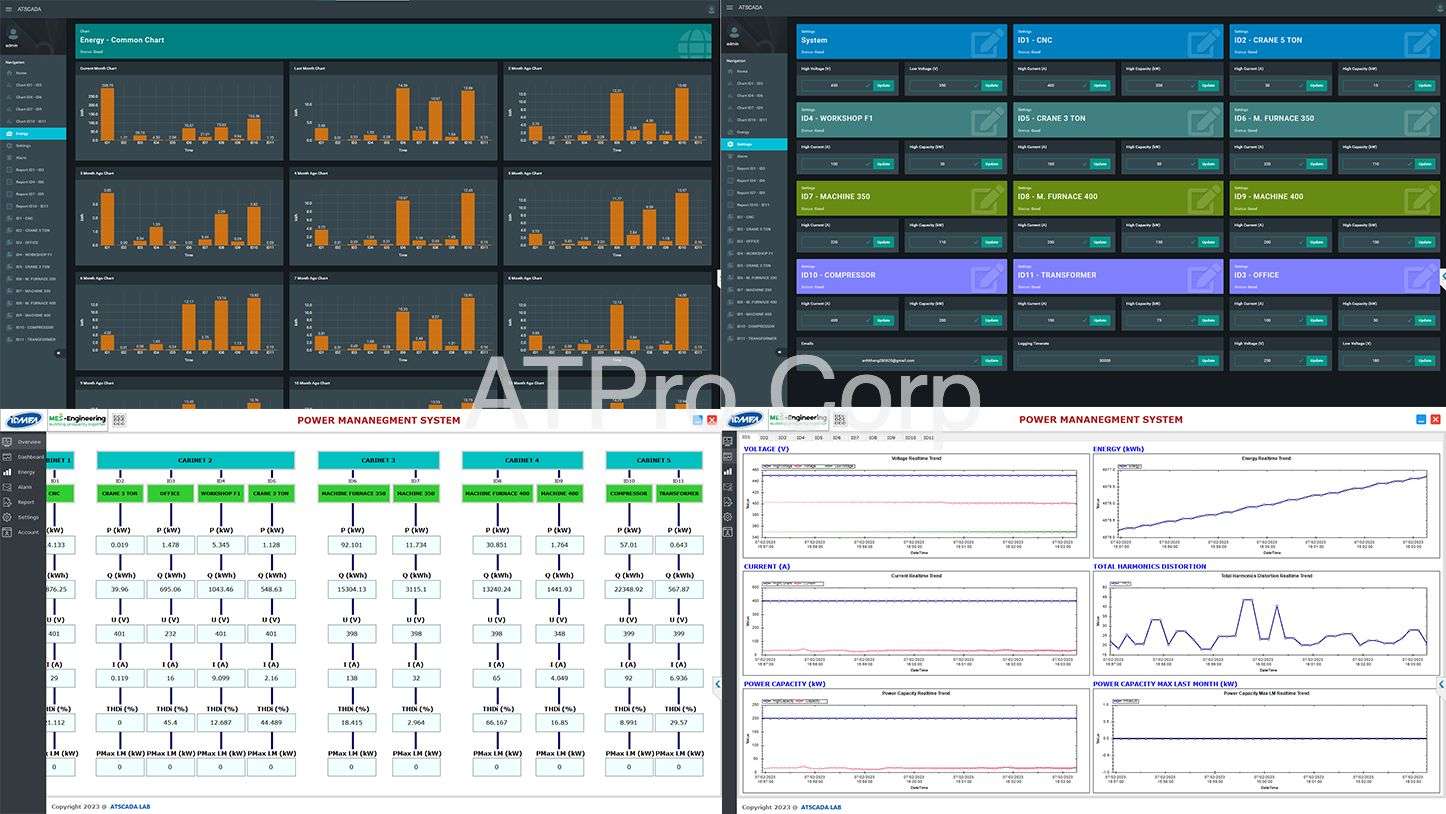The width and height of the screenshot is (1446, 814).
Task: Click the edit icon on ID6 - M. FURNACE 350 card
Action: tap(1421, 121)
